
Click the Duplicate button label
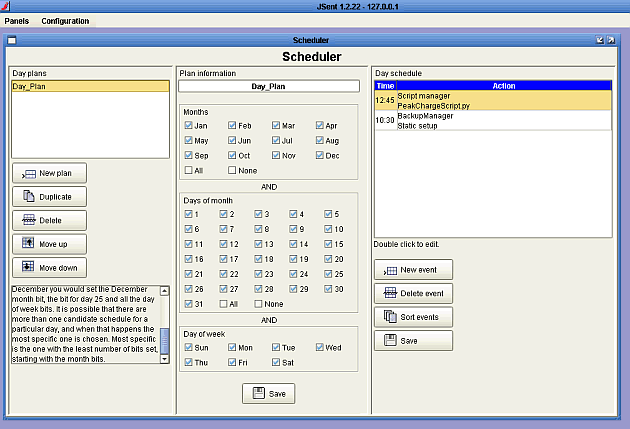point(55,197)
